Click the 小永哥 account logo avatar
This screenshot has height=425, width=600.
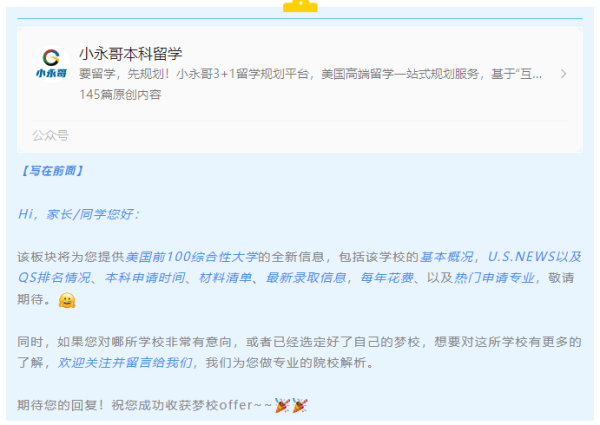coord(51,64)
